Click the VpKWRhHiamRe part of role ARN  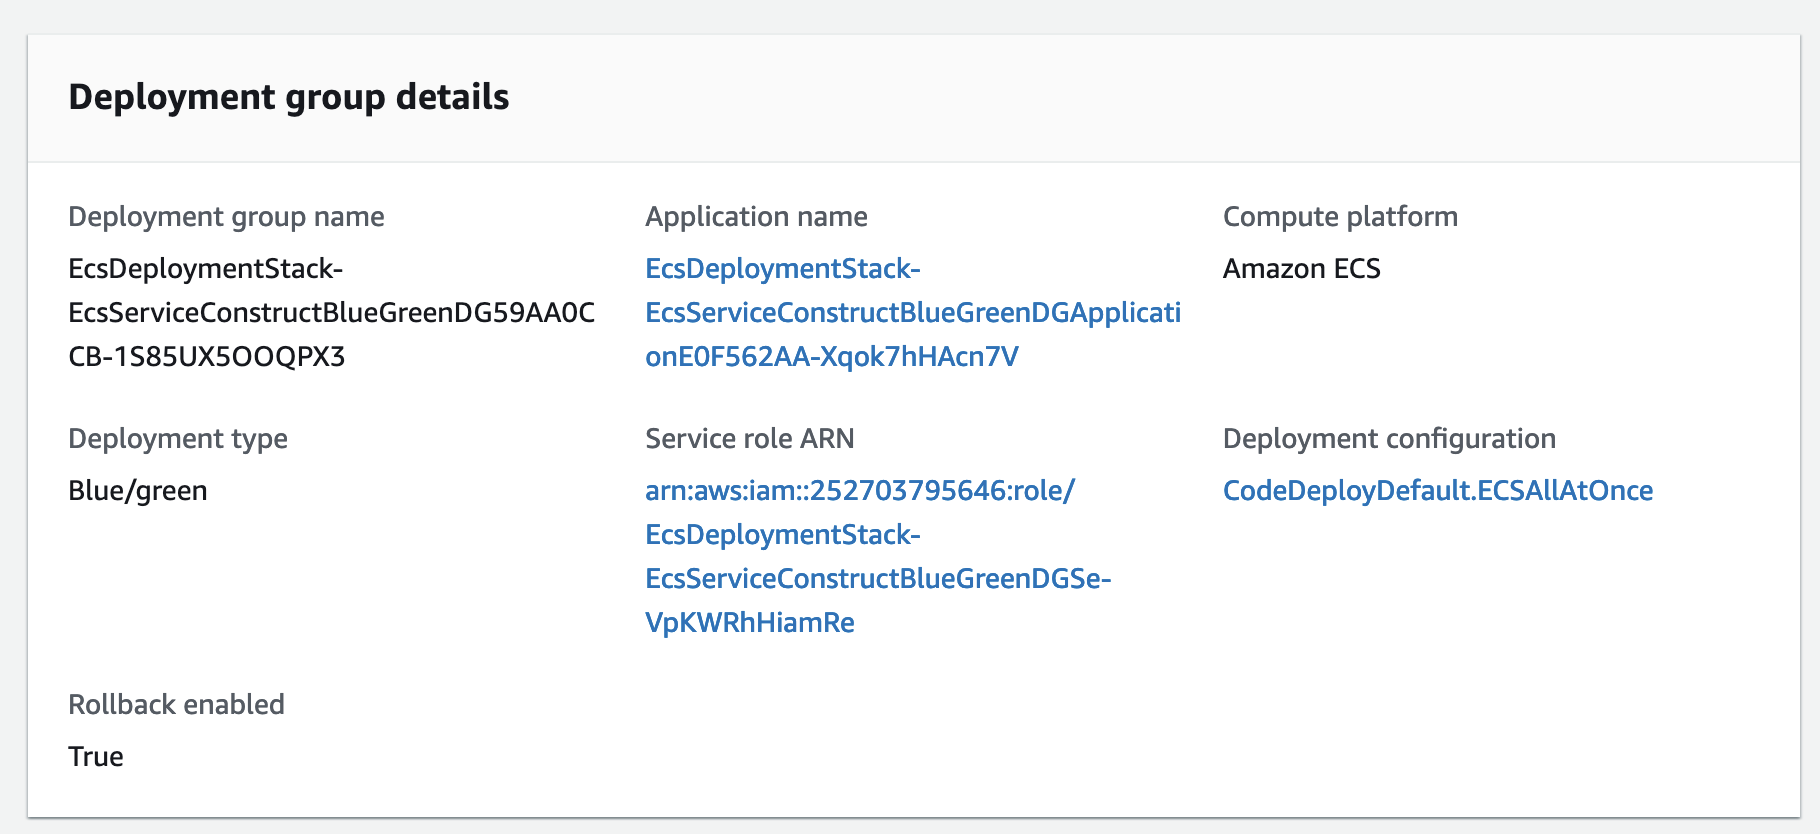749,623
